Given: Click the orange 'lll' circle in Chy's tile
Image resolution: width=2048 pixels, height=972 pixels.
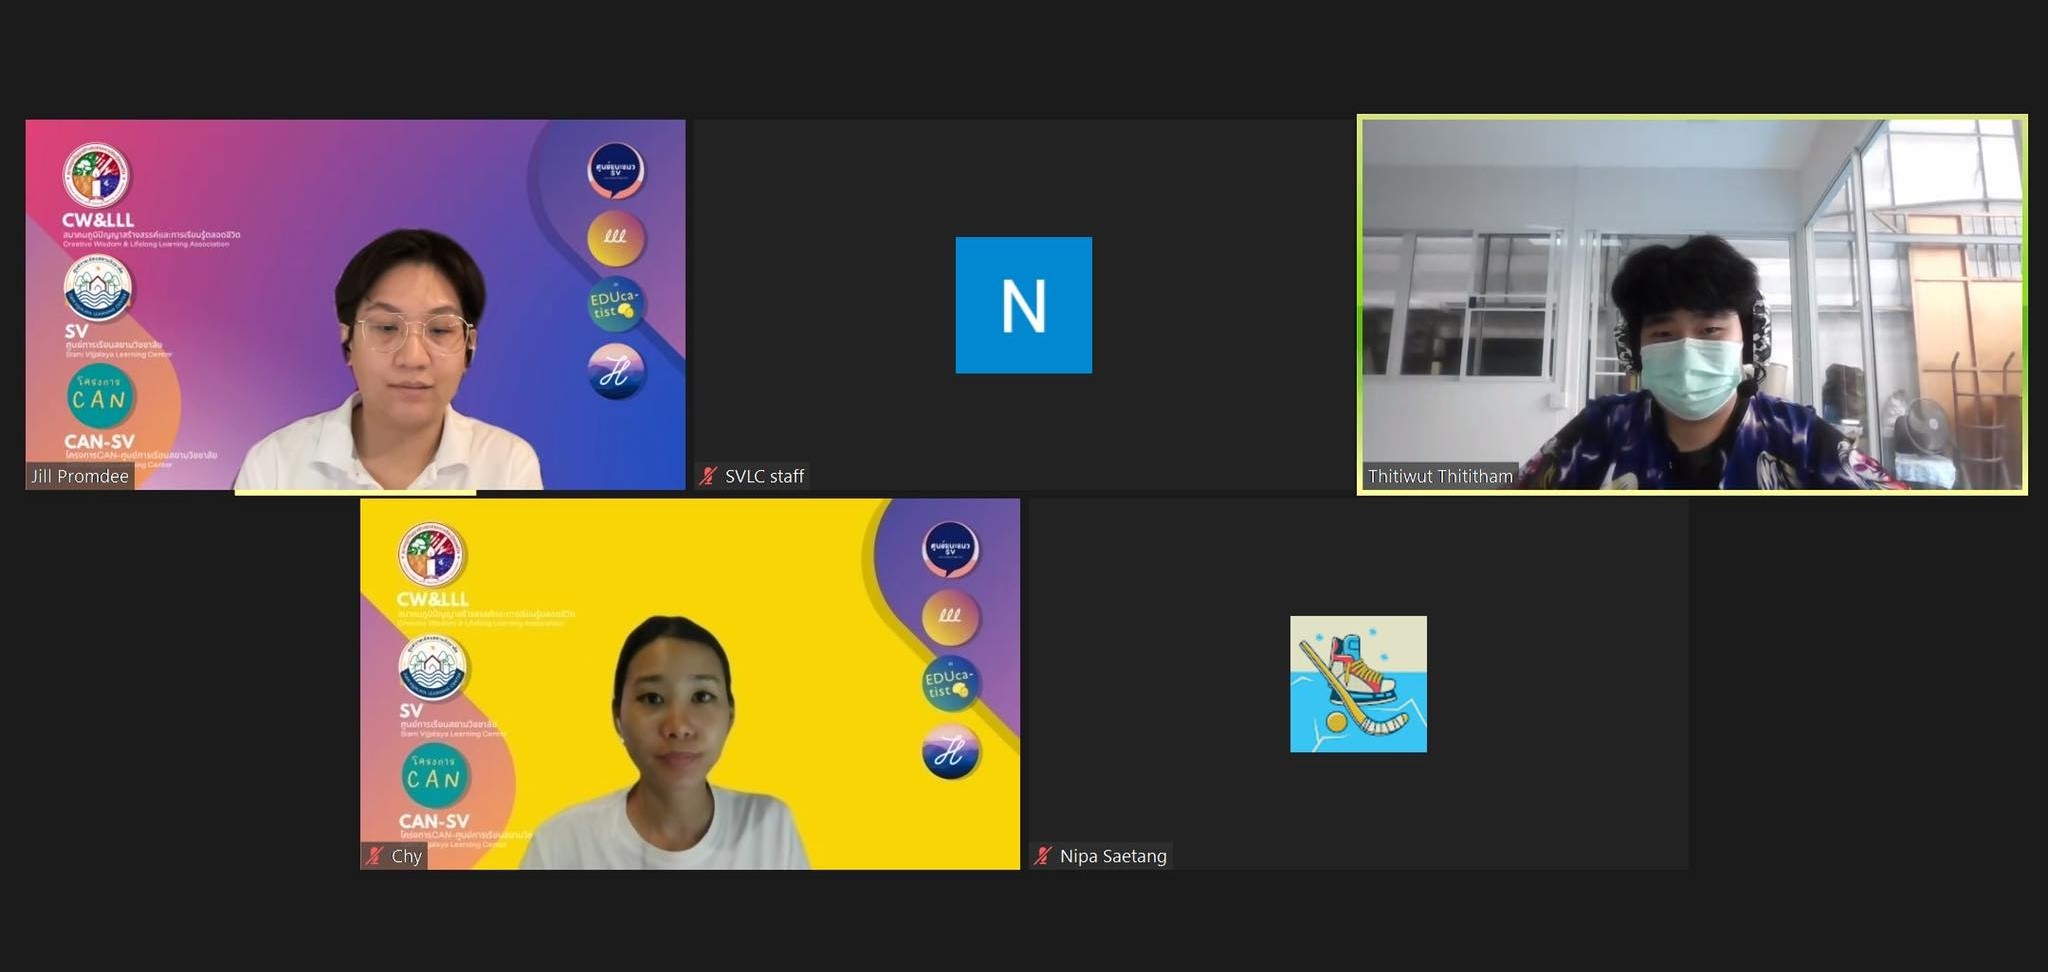Looking at the screenshot, I should point(949,616).
